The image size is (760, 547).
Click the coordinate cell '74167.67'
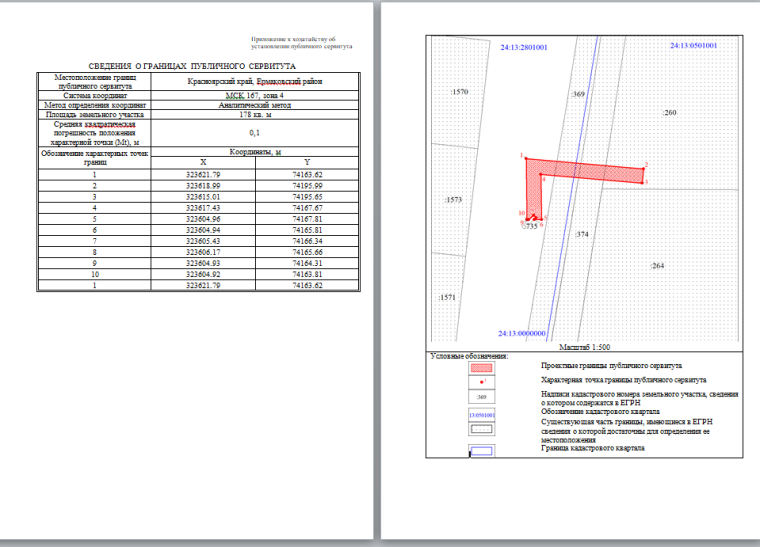(x=307, y=208)
